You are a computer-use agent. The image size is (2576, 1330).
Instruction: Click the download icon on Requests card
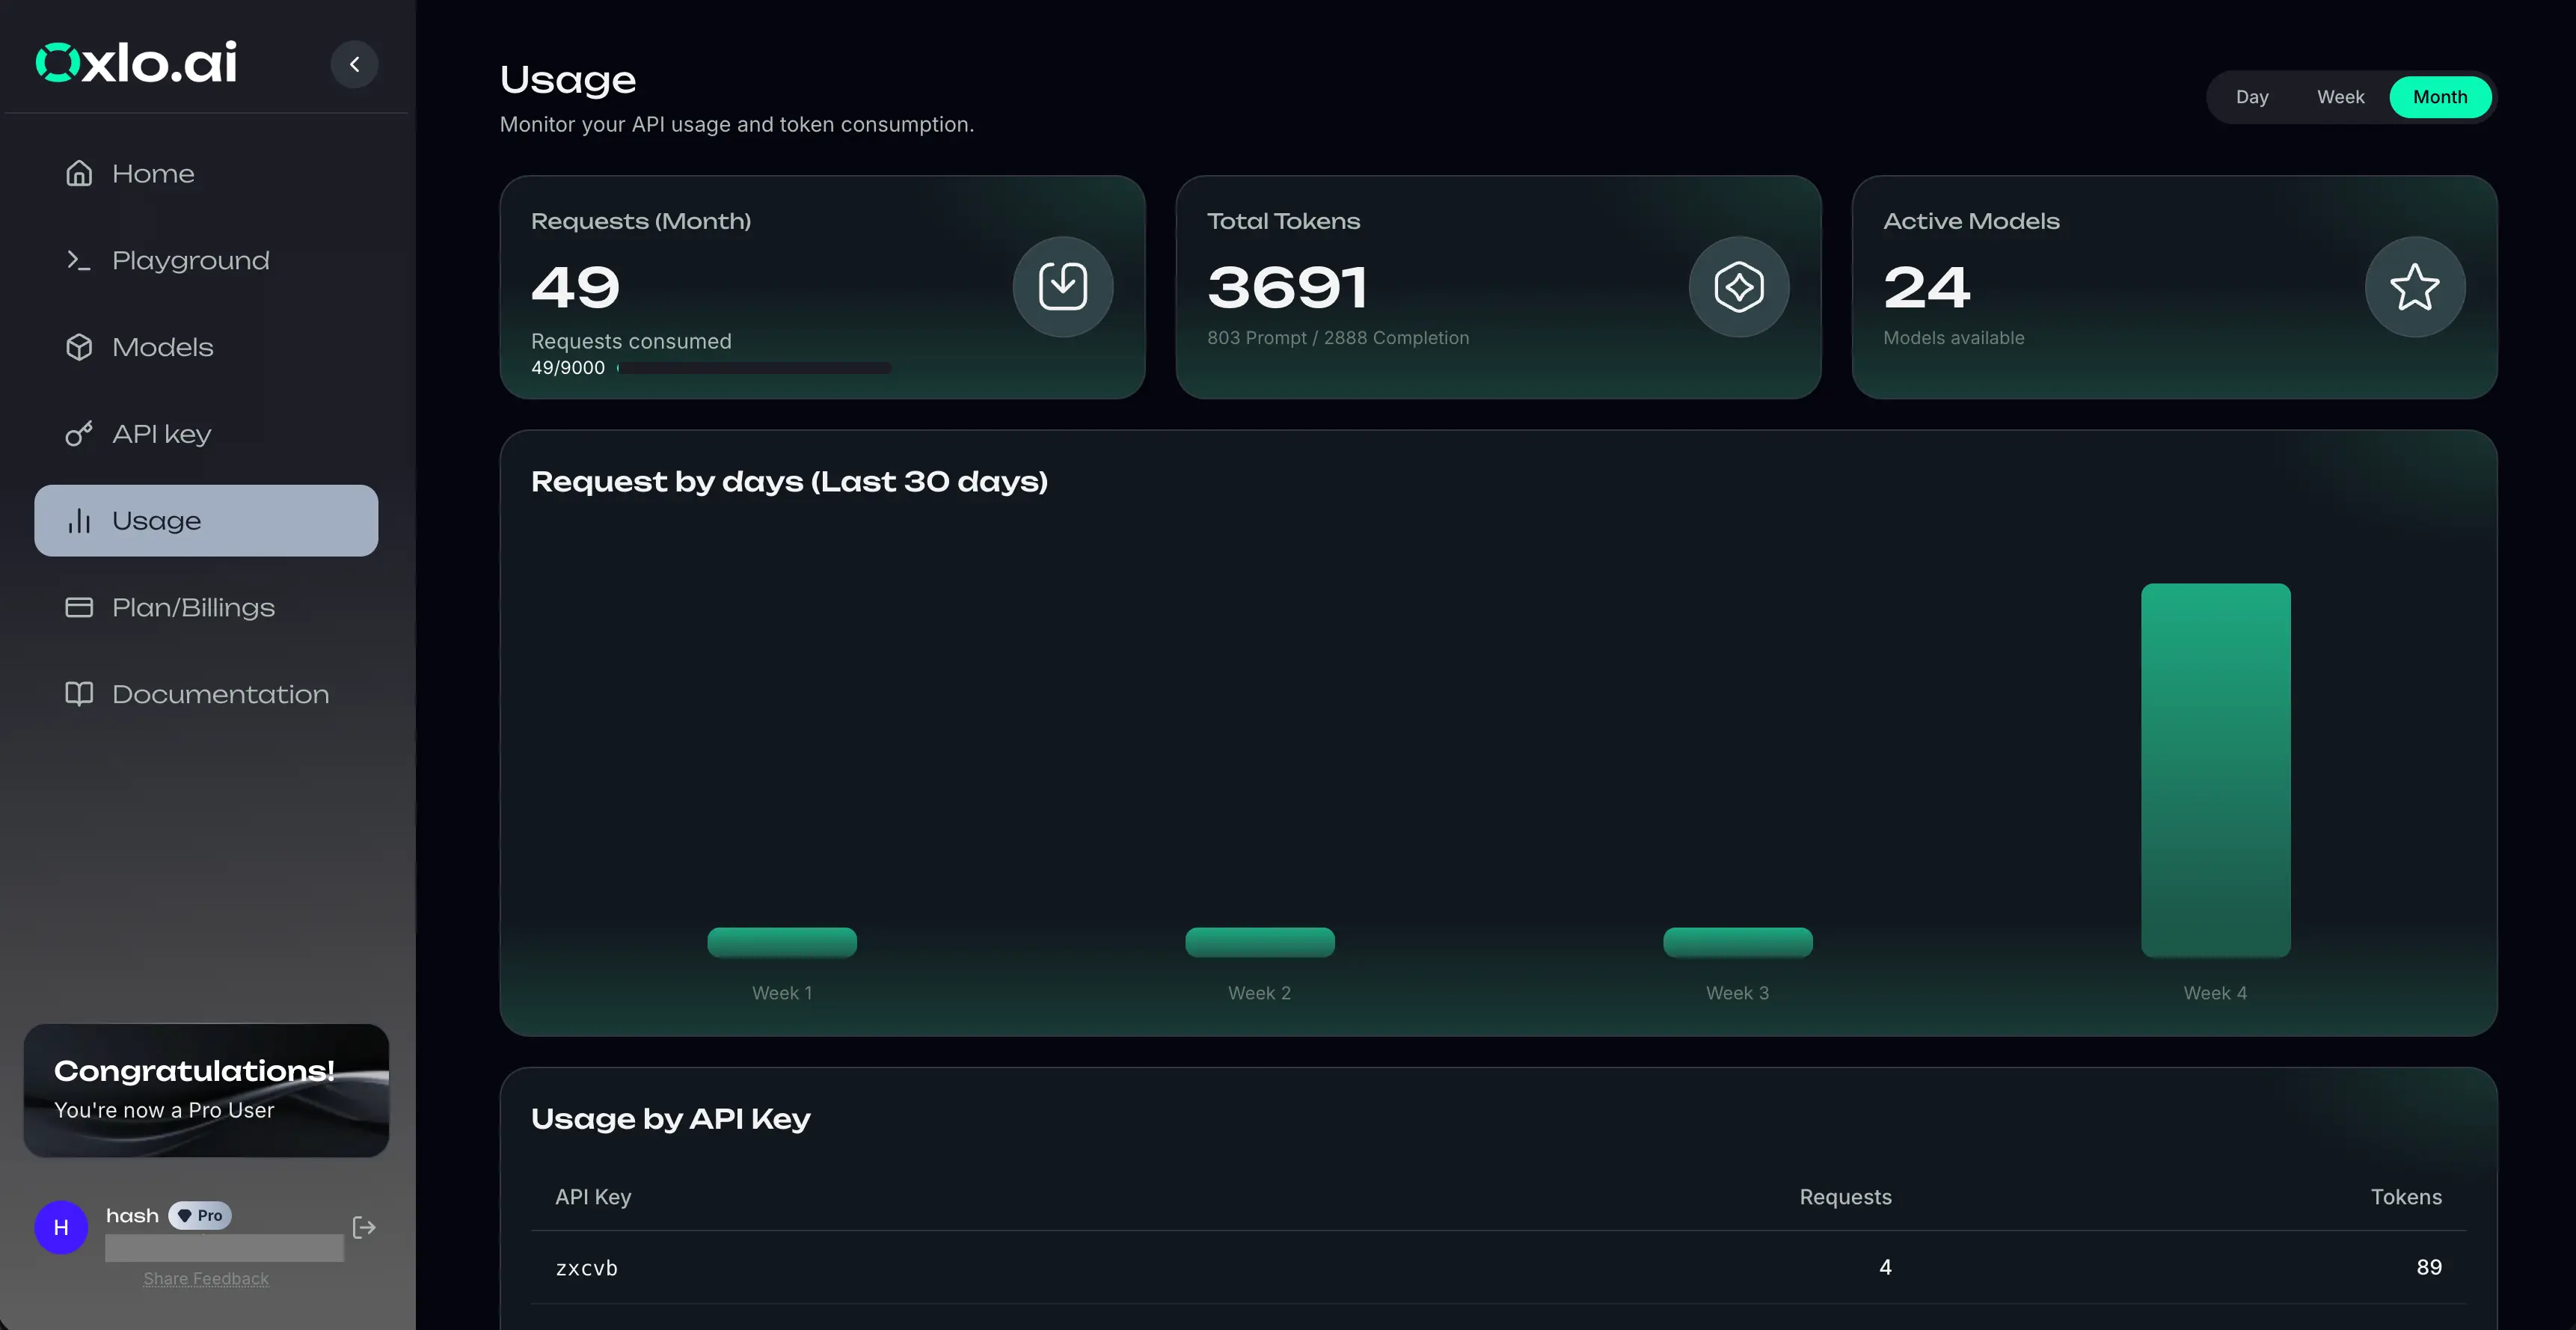pos(1063,286)
